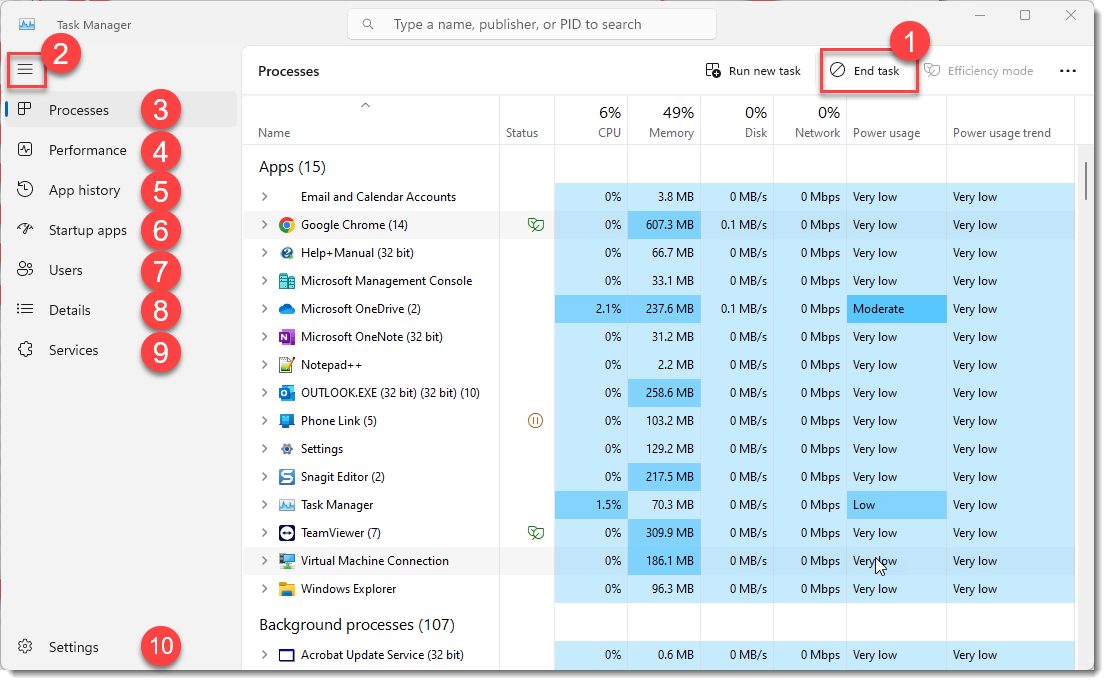1109x685 pixels.
Task: Open Task Manager Settings gear
Action: [x=27, y=647]
